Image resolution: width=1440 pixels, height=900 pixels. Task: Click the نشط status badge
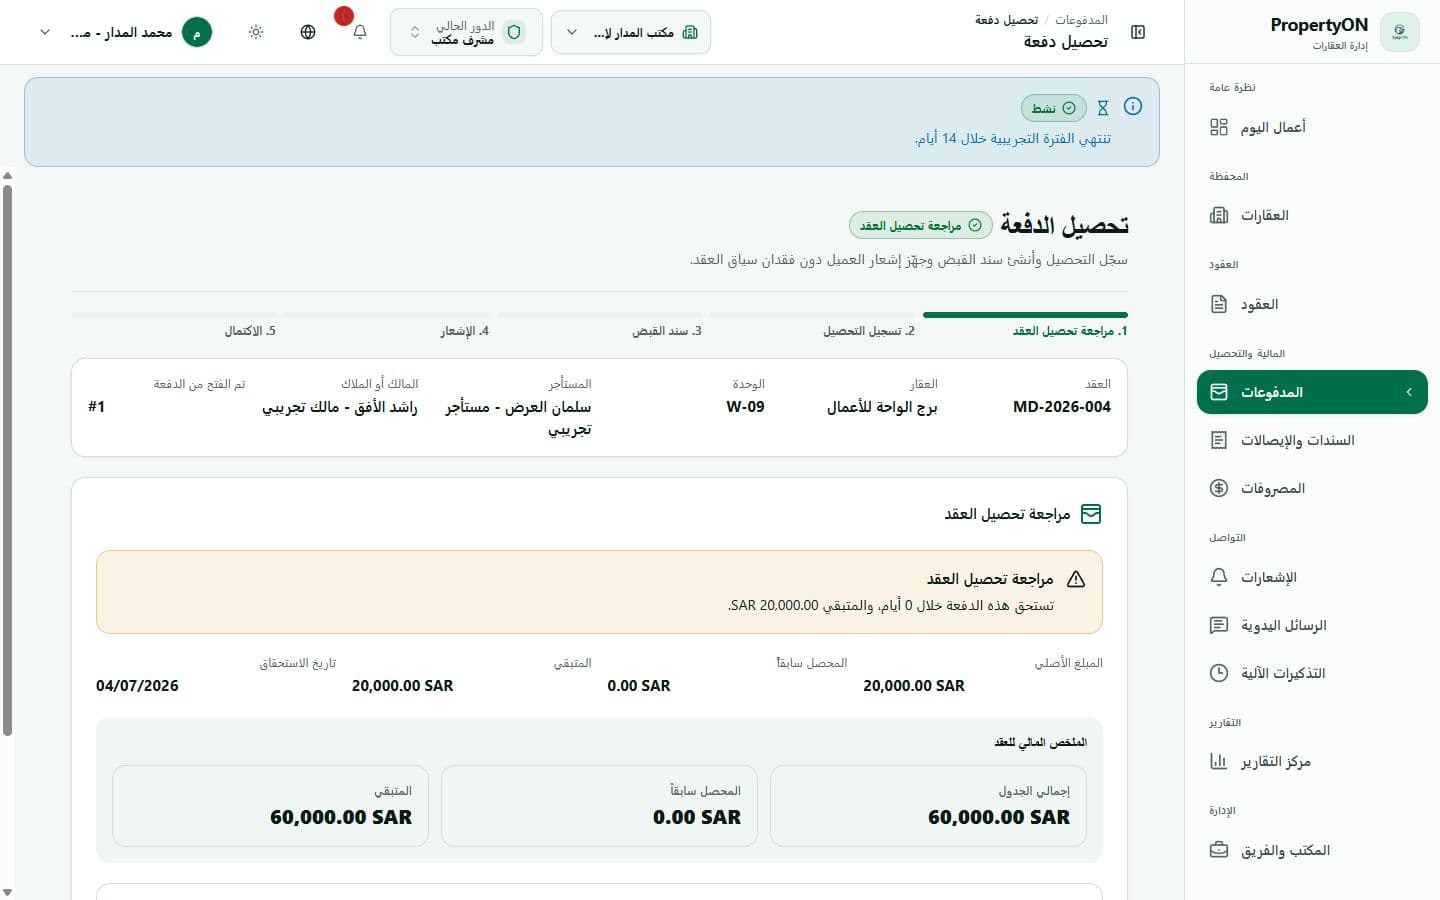[x=1054, y=107]
